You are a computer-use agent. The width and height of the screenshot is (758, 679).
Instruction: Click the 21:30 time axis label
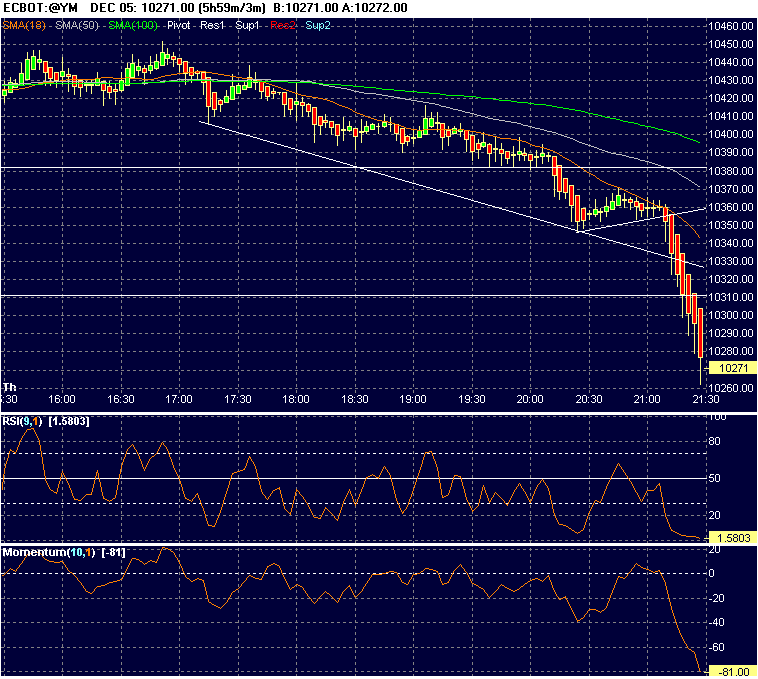pos(706,399)
